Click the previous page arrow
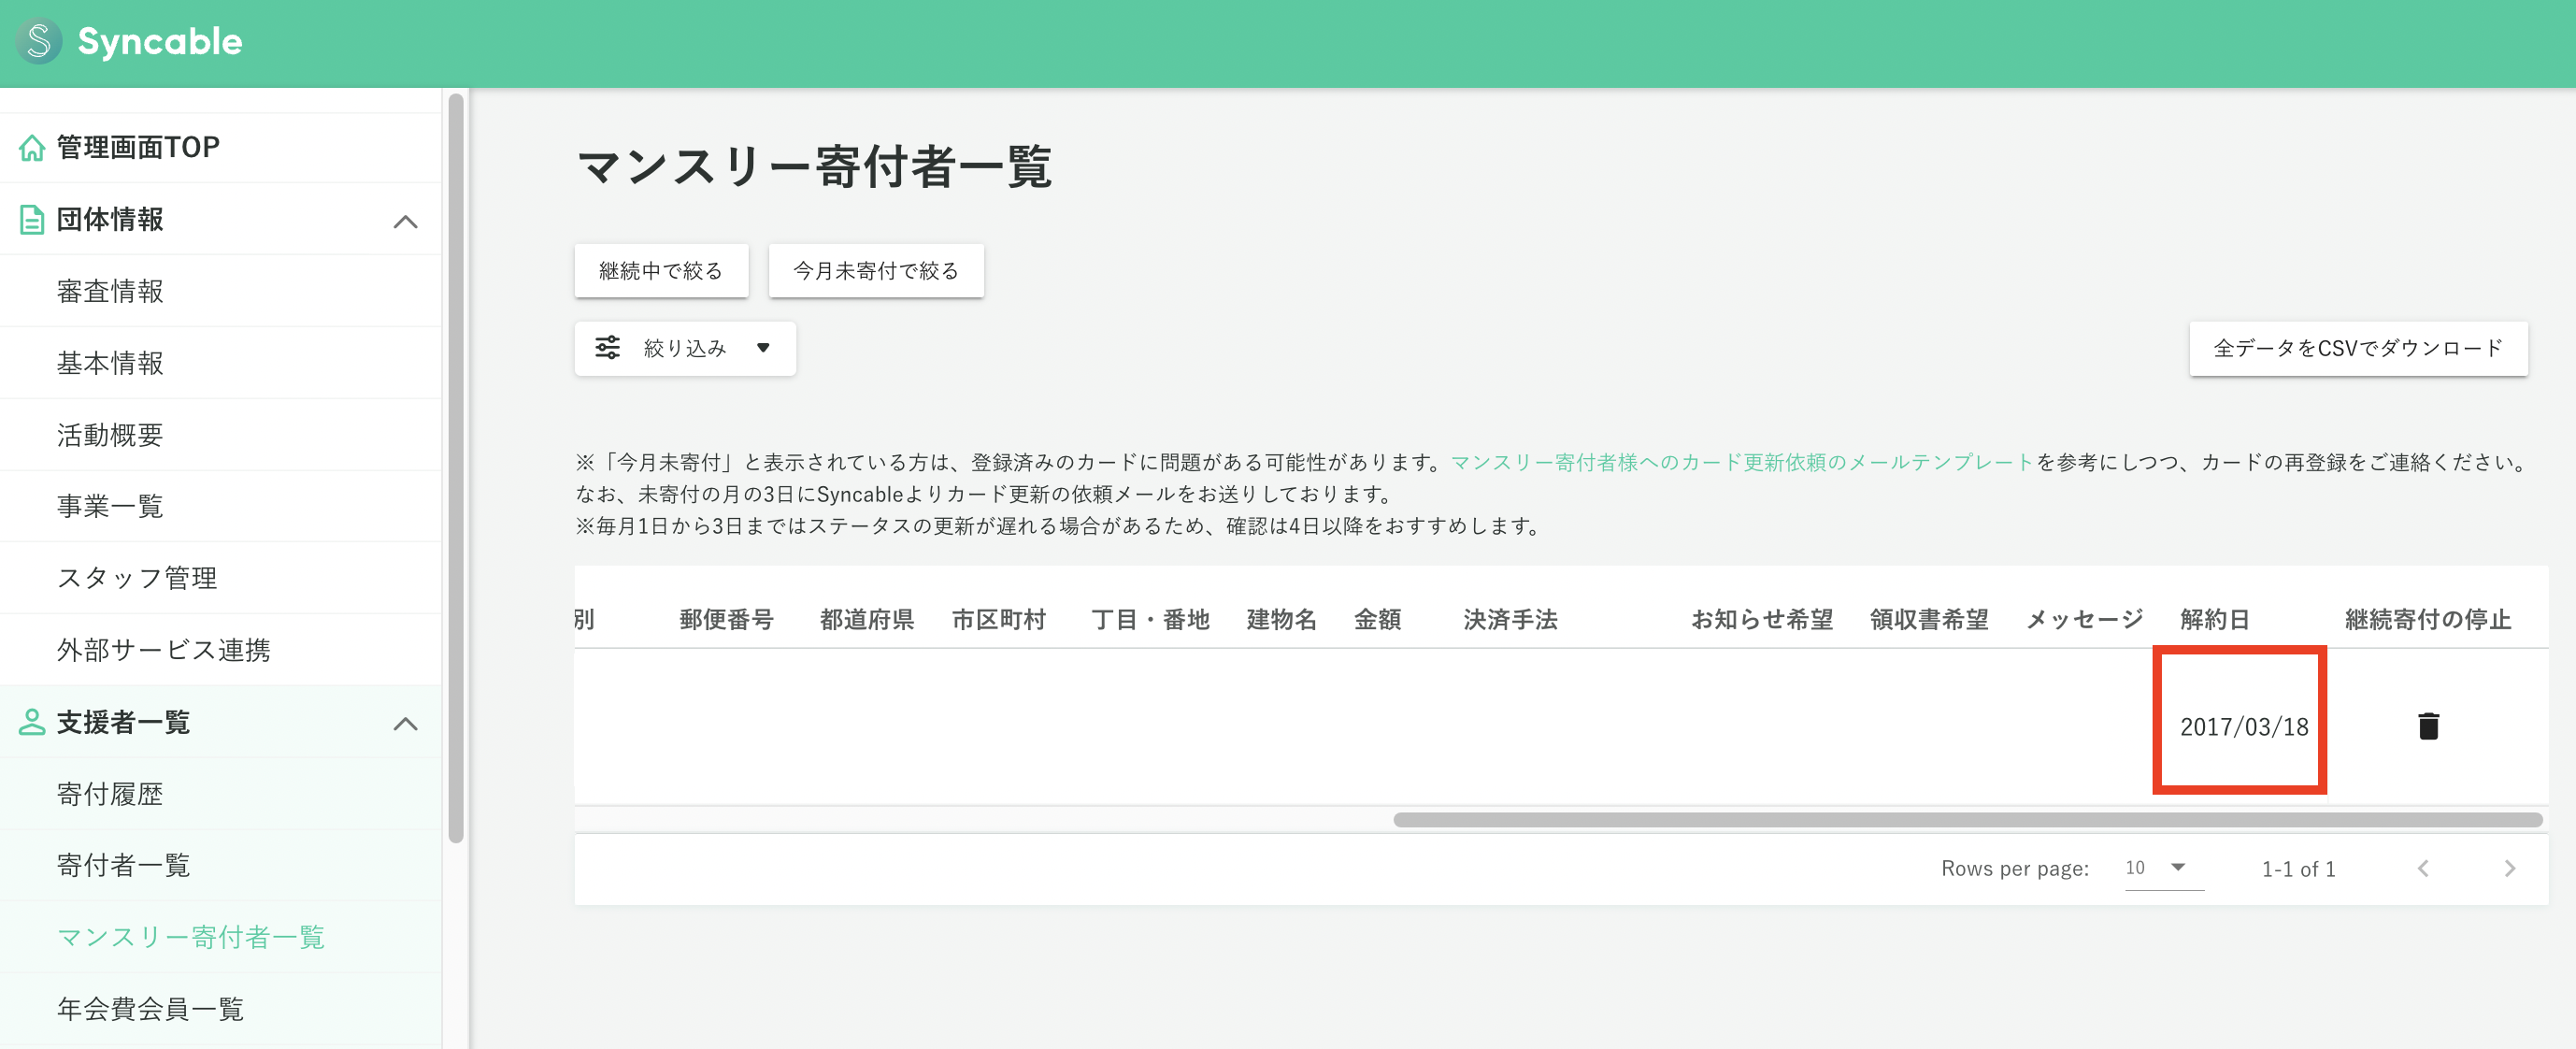The width and height of the screenshot is (2576, 1049). tap(2423, 868)
